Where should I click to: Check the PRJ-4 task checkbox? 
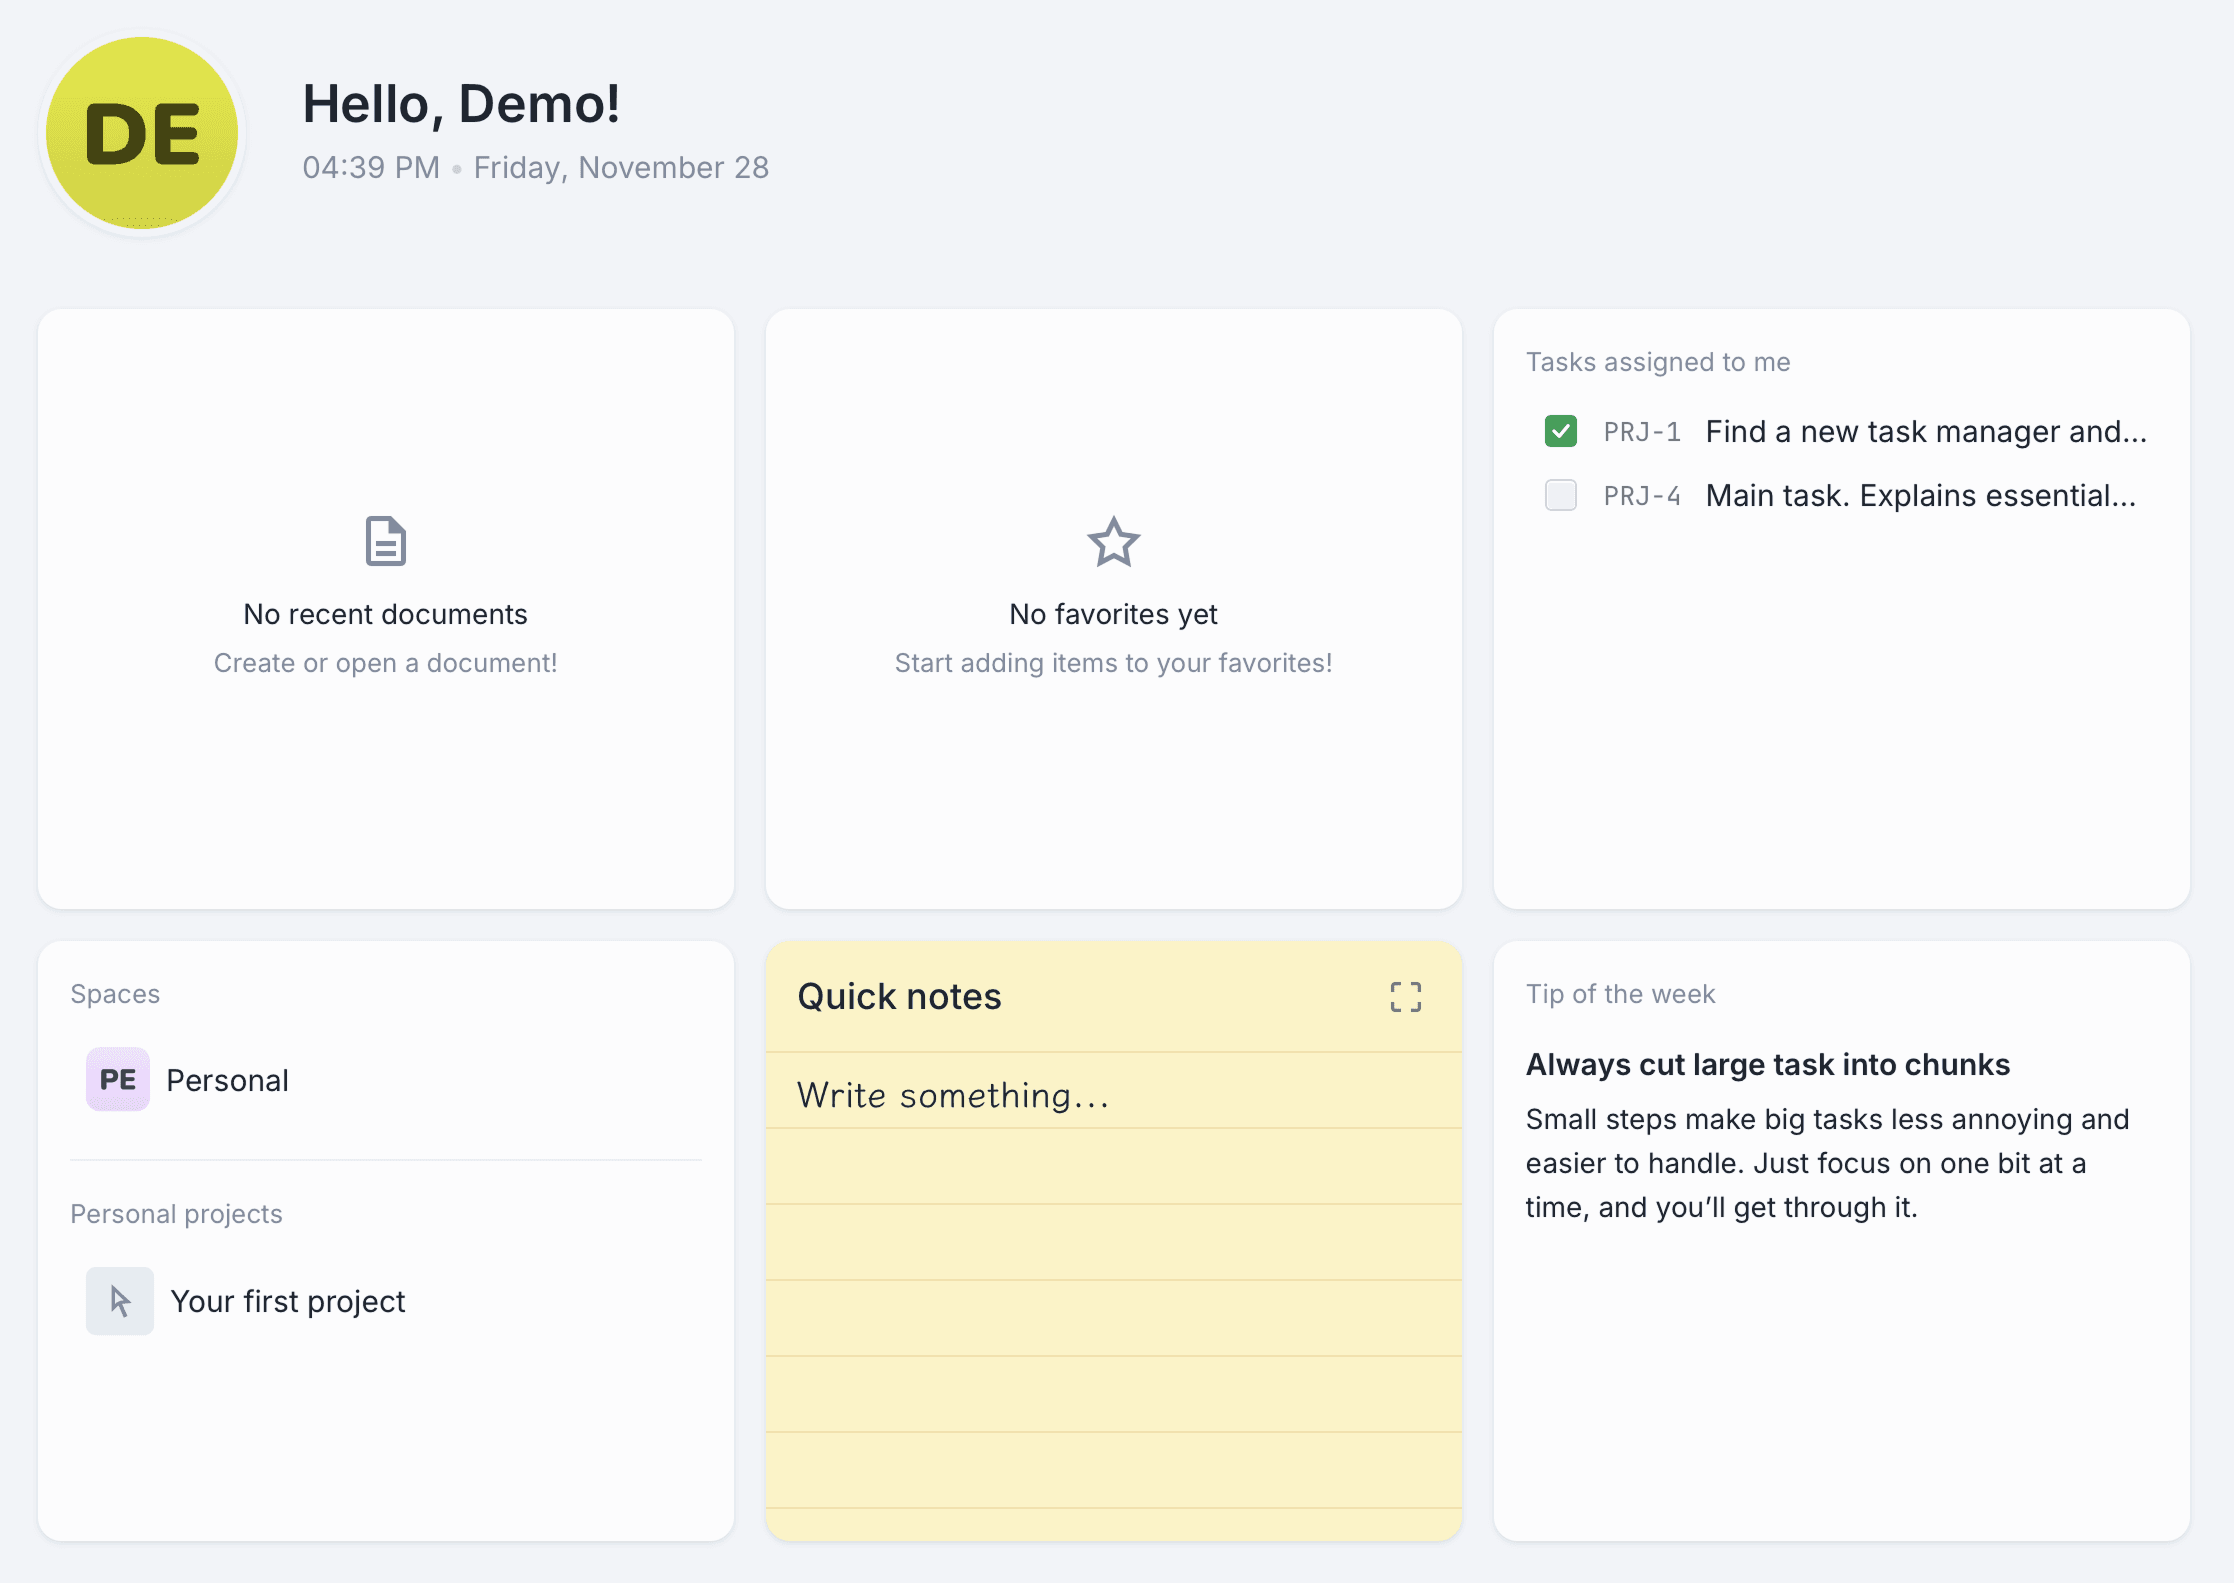1560,495
